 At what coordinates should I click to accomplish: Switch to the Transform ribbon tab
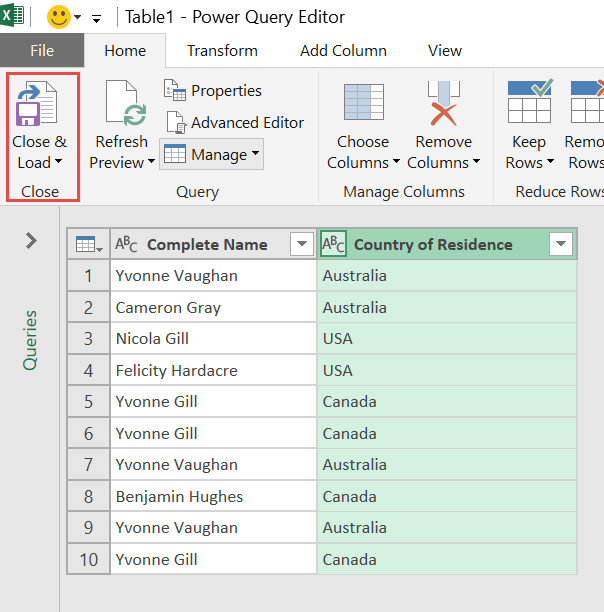click(222, 51)
